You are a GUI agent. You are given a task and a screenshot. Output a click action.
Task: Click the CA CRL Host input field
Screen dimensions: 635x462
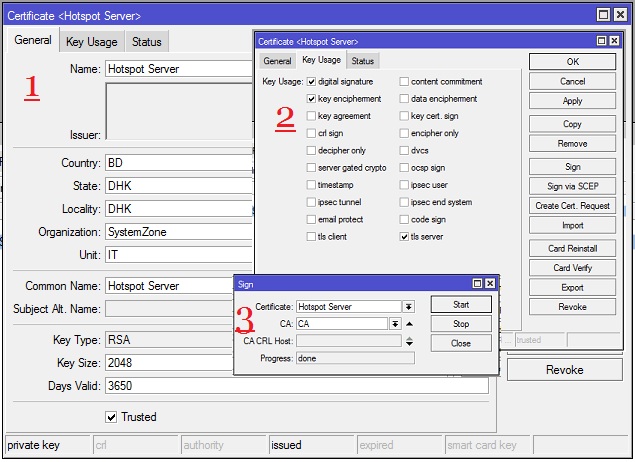tap(349, 341)
